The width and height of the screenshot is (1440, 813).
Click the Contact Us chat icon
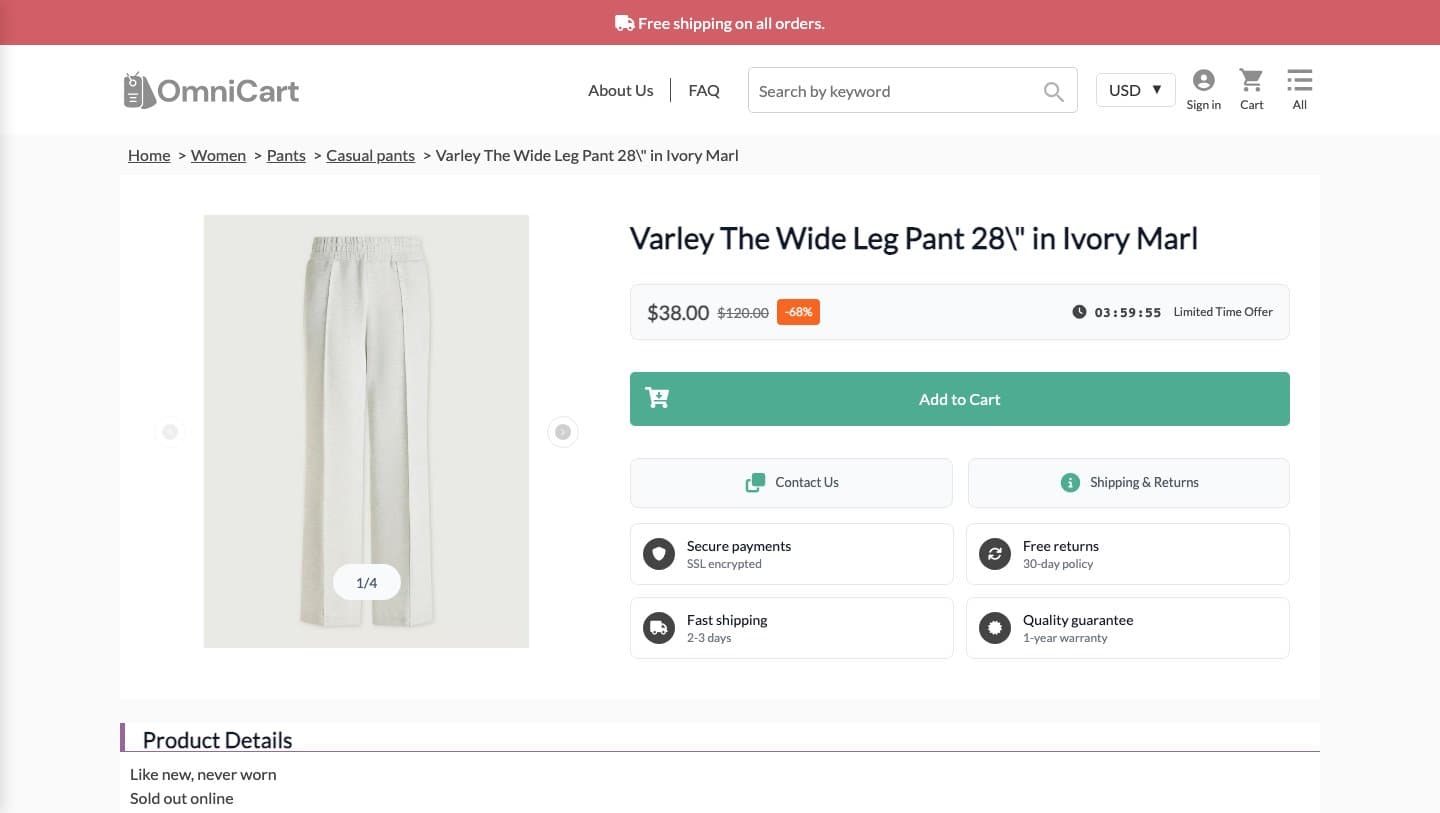coord(755,483)
